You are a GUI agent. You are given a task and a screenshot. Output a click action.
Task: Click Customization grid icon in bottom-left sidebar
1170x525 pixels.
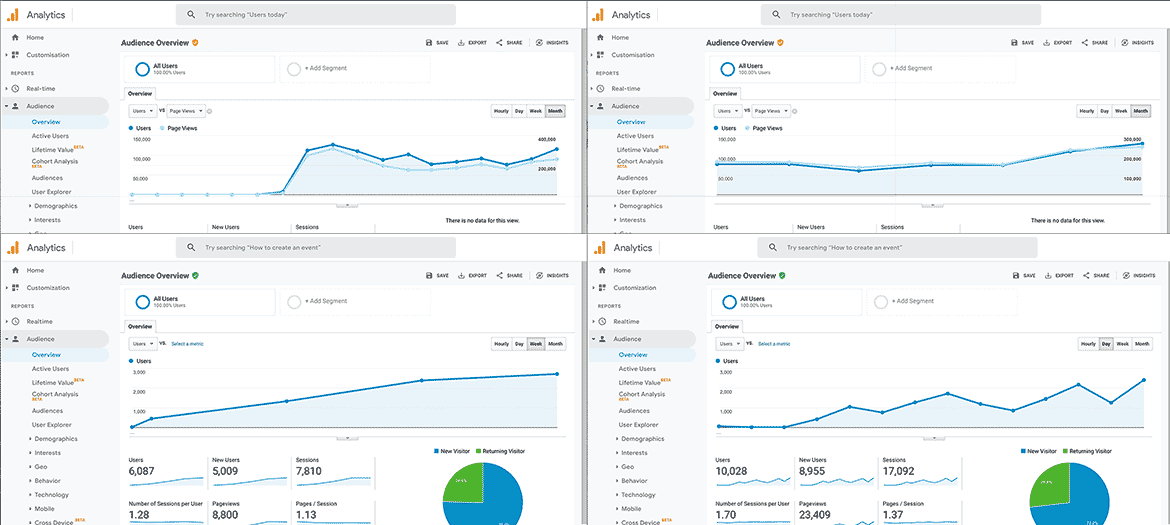[15, 288]
